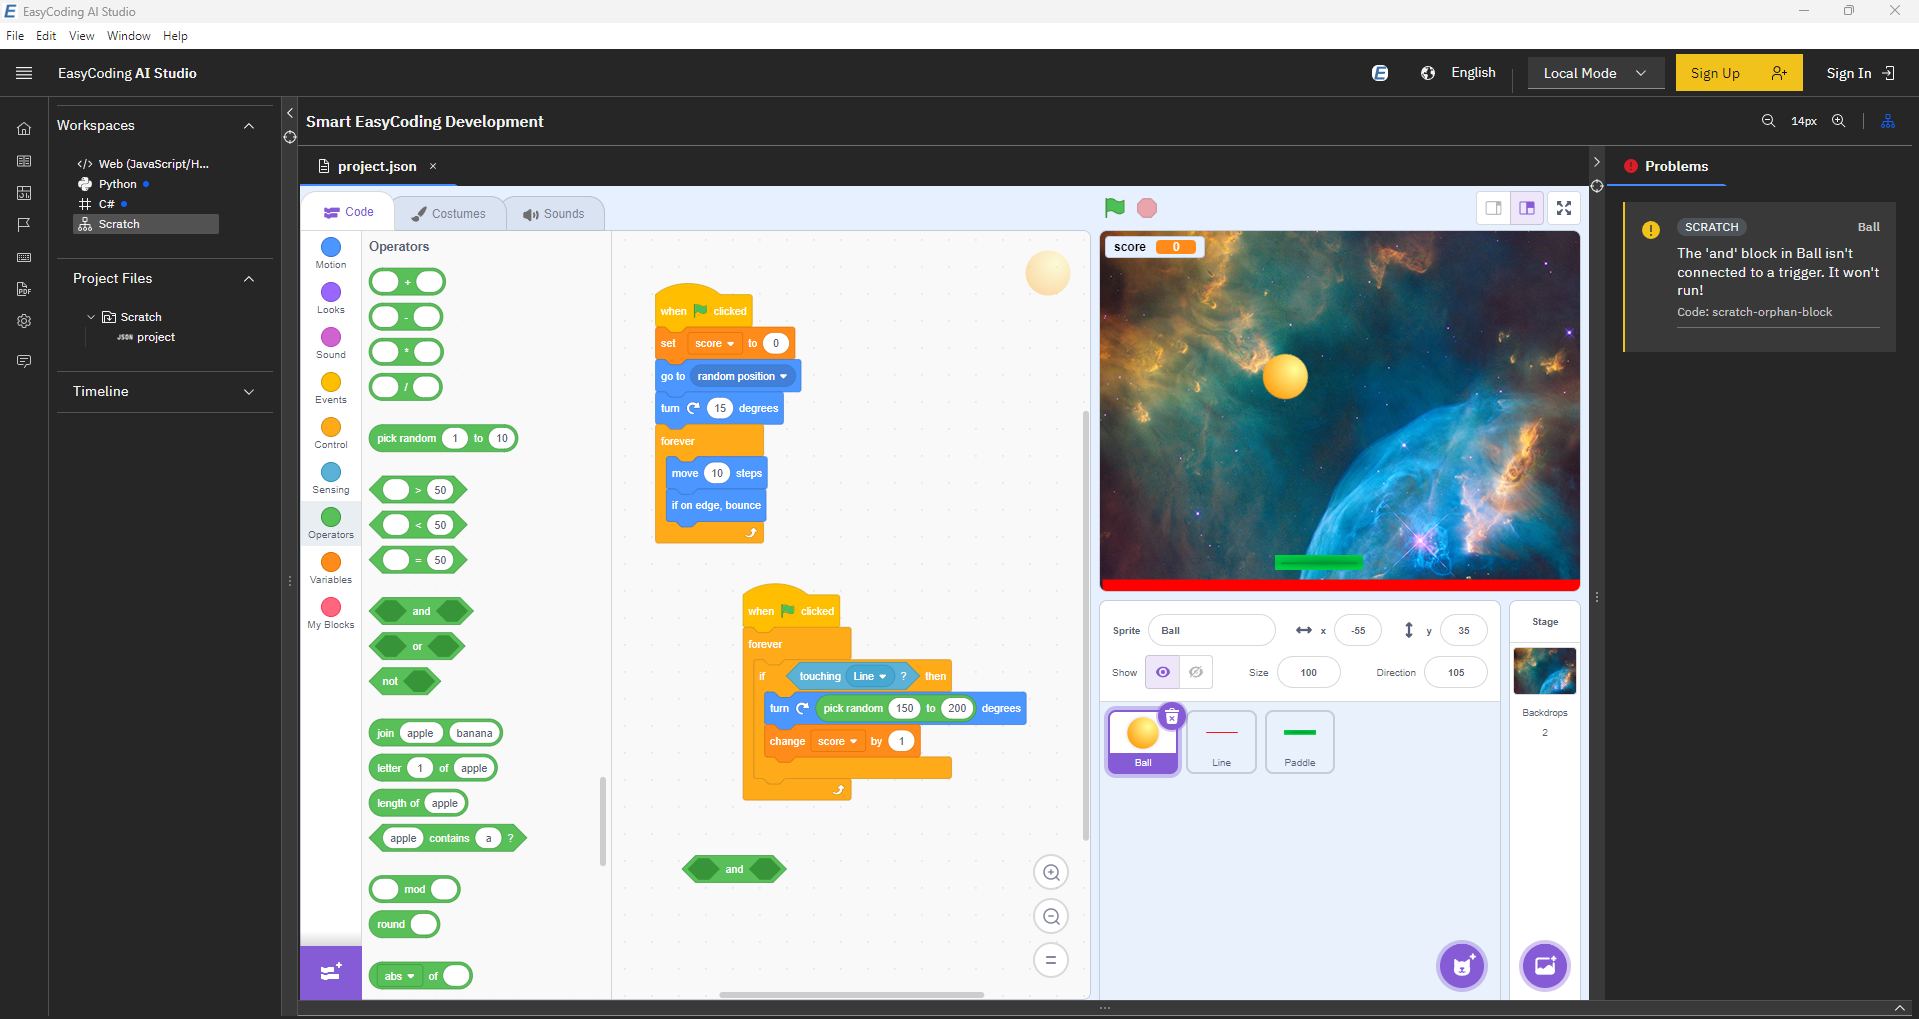Enter full screen stage mode
1919x1019 pixels.
[1564, 208]
